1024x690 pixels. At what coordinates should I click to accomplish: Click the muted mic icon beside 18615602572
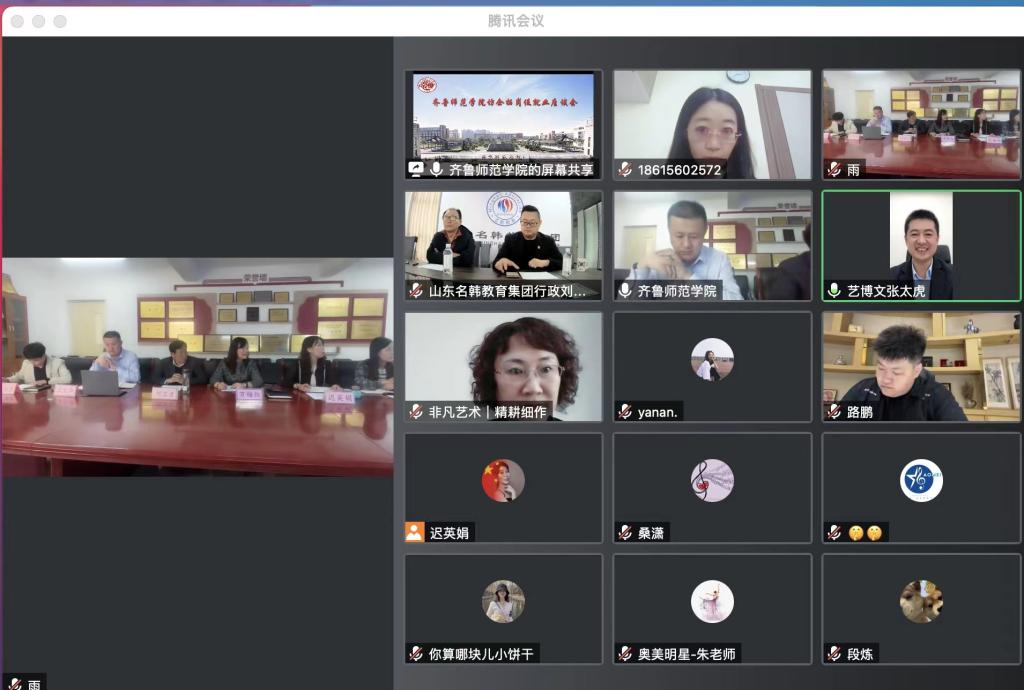click(x=625, y=170)
